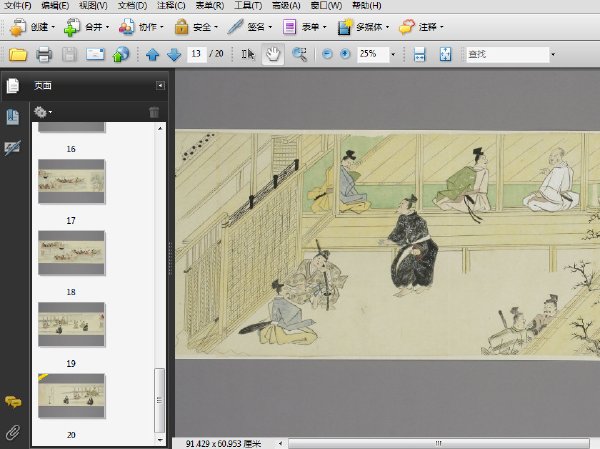Click the page label 16
This screenshot has height=449, width=600.
click(71, 149)
